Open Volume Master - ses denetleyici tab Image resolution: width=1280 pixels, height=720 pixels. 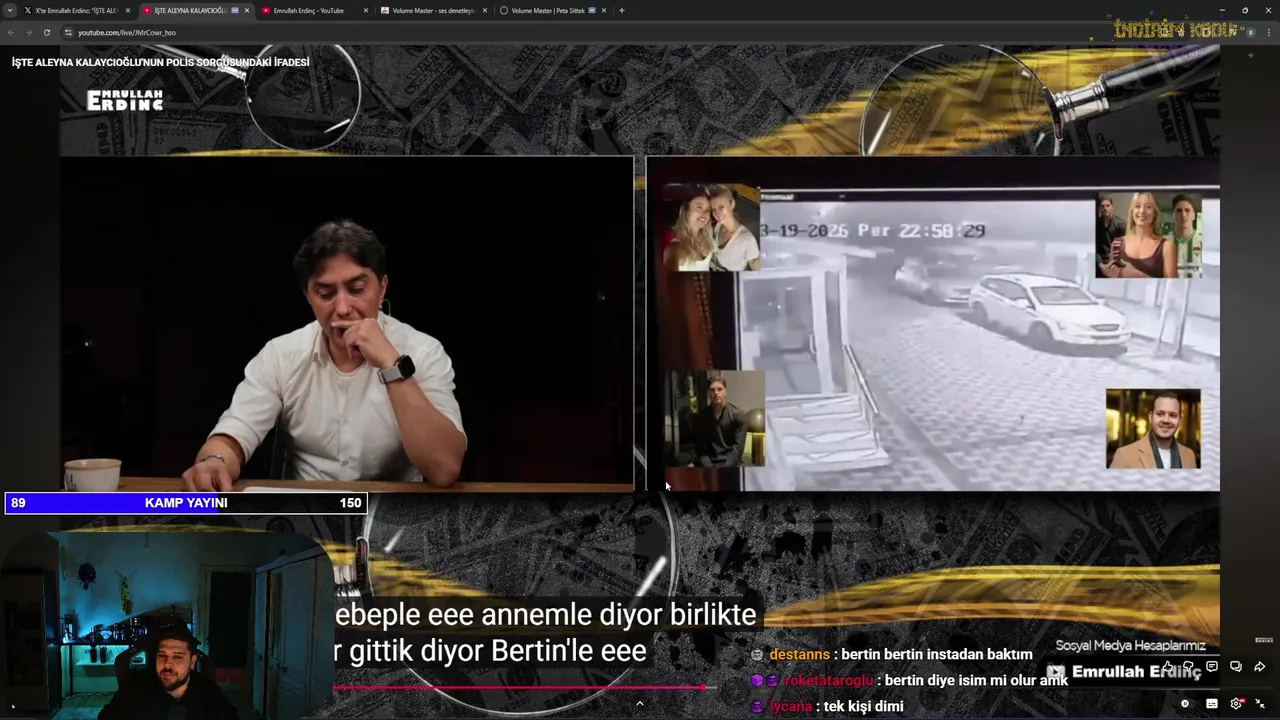point(428,10)
